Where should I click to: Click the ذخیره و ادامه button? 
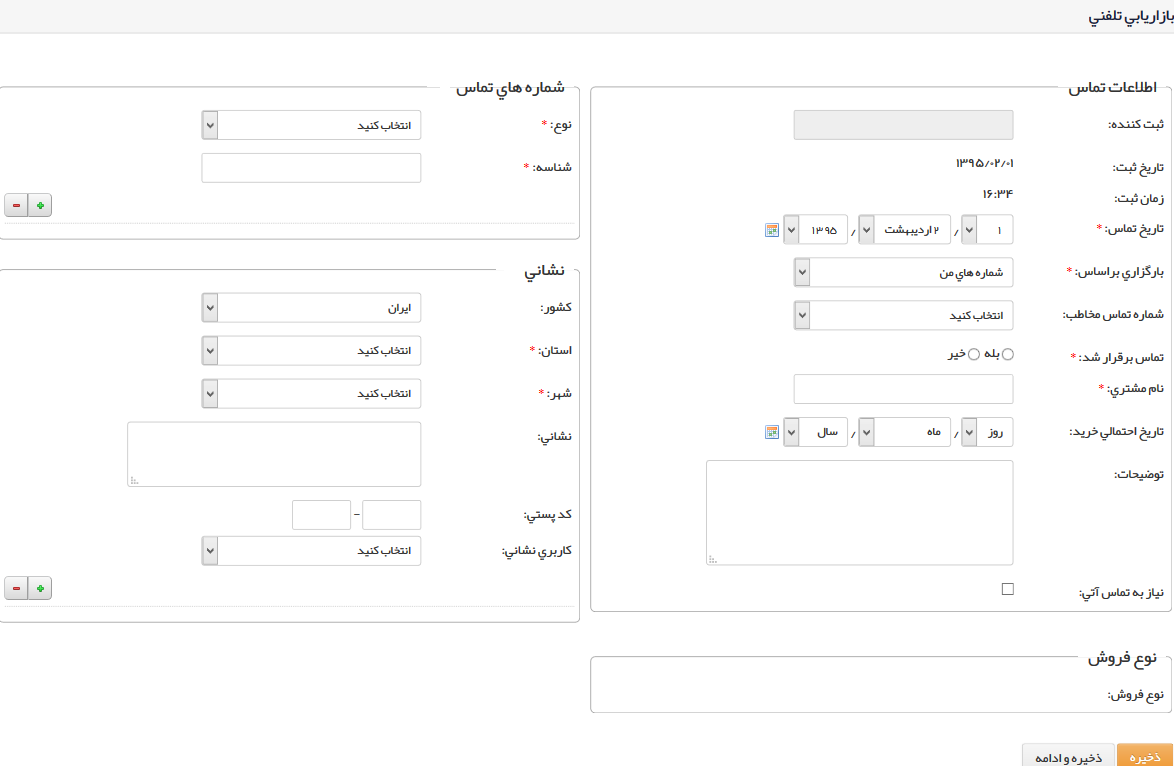point(1068,756)
